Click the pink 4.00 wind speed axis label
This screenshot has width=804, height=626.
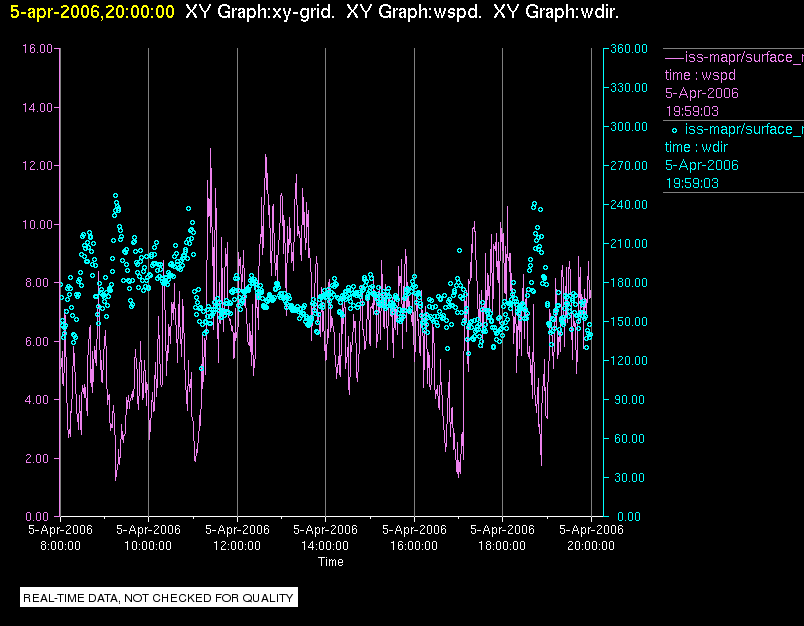(x=39, y=400)
